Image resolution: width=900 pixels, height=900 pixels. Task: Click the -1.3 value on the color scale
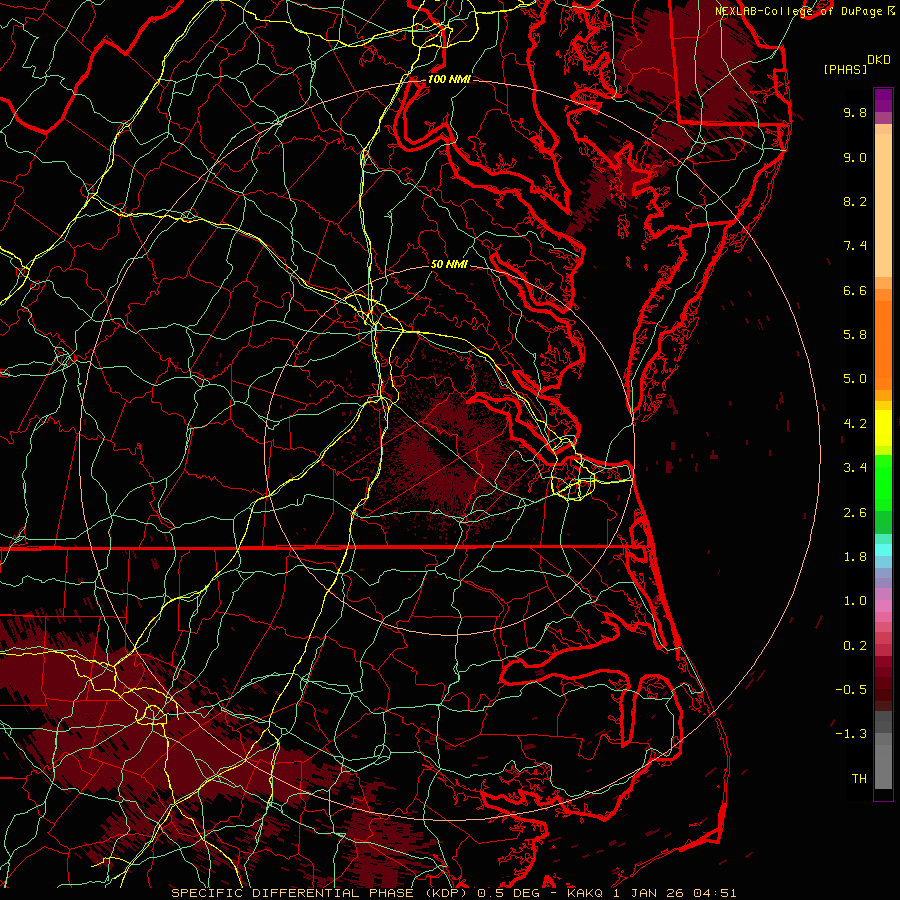coord(851,734)
